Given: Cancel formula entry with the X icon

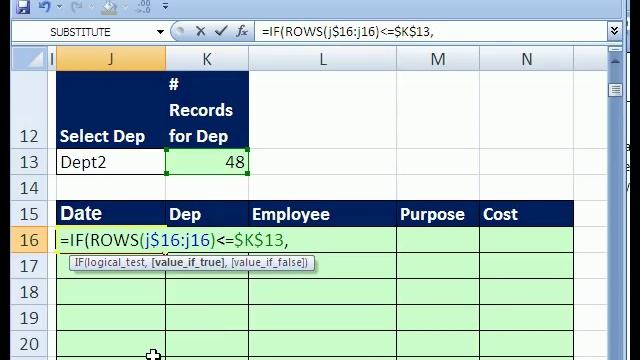Looking at the screenshot, I should coord(200,31).
